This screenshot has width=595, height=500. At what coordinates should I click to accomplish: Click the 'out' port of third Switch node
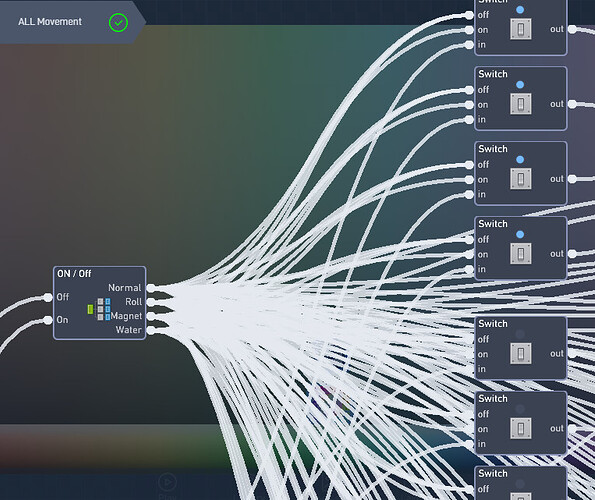click(572, 179)
